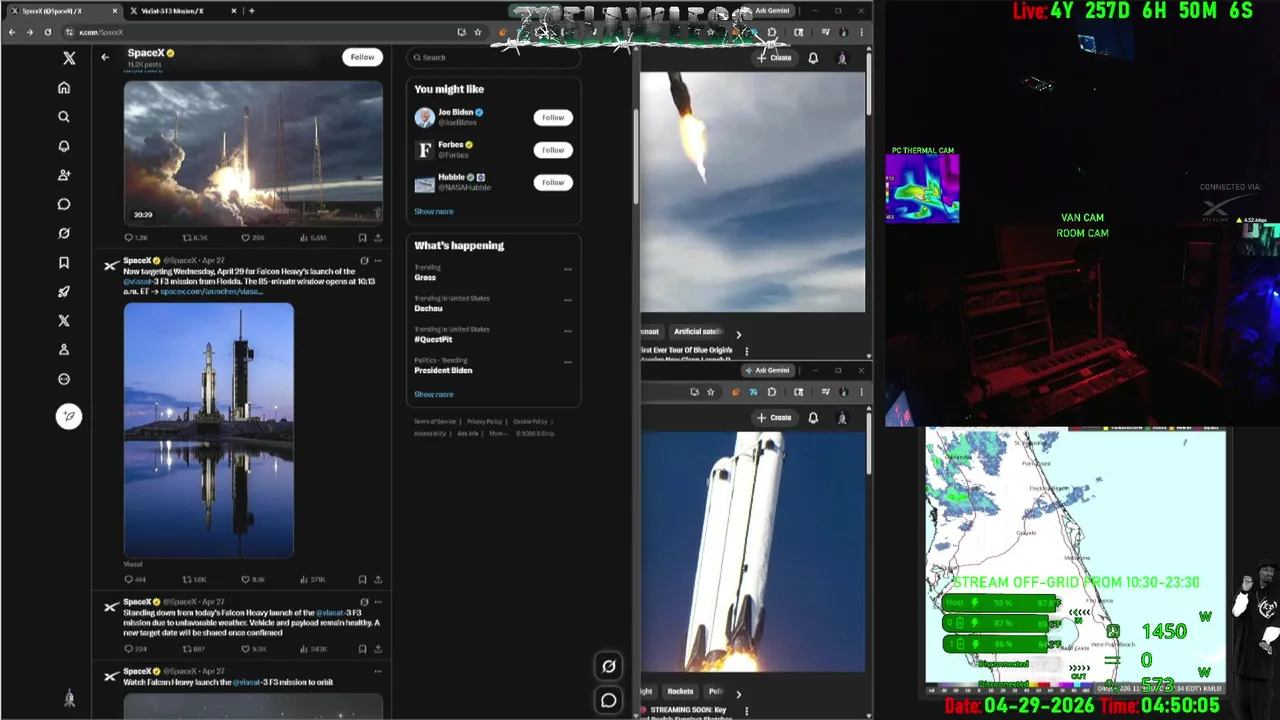The width and height of the screenshot is (1280, 720).
Task: Expand chip row arrow in upper YouTube window
Action: [x=739, y=335]
